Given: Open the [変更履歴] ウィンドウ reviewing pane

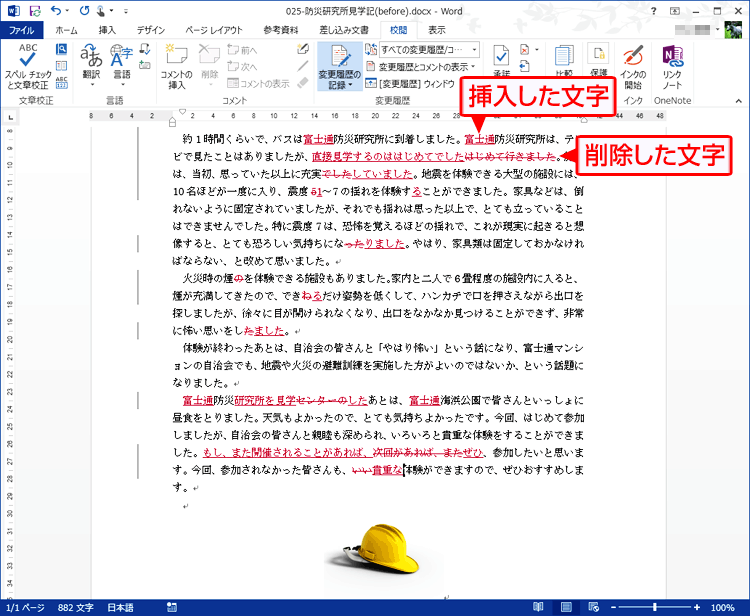Looking at the screenshot, I should point(410,83).
